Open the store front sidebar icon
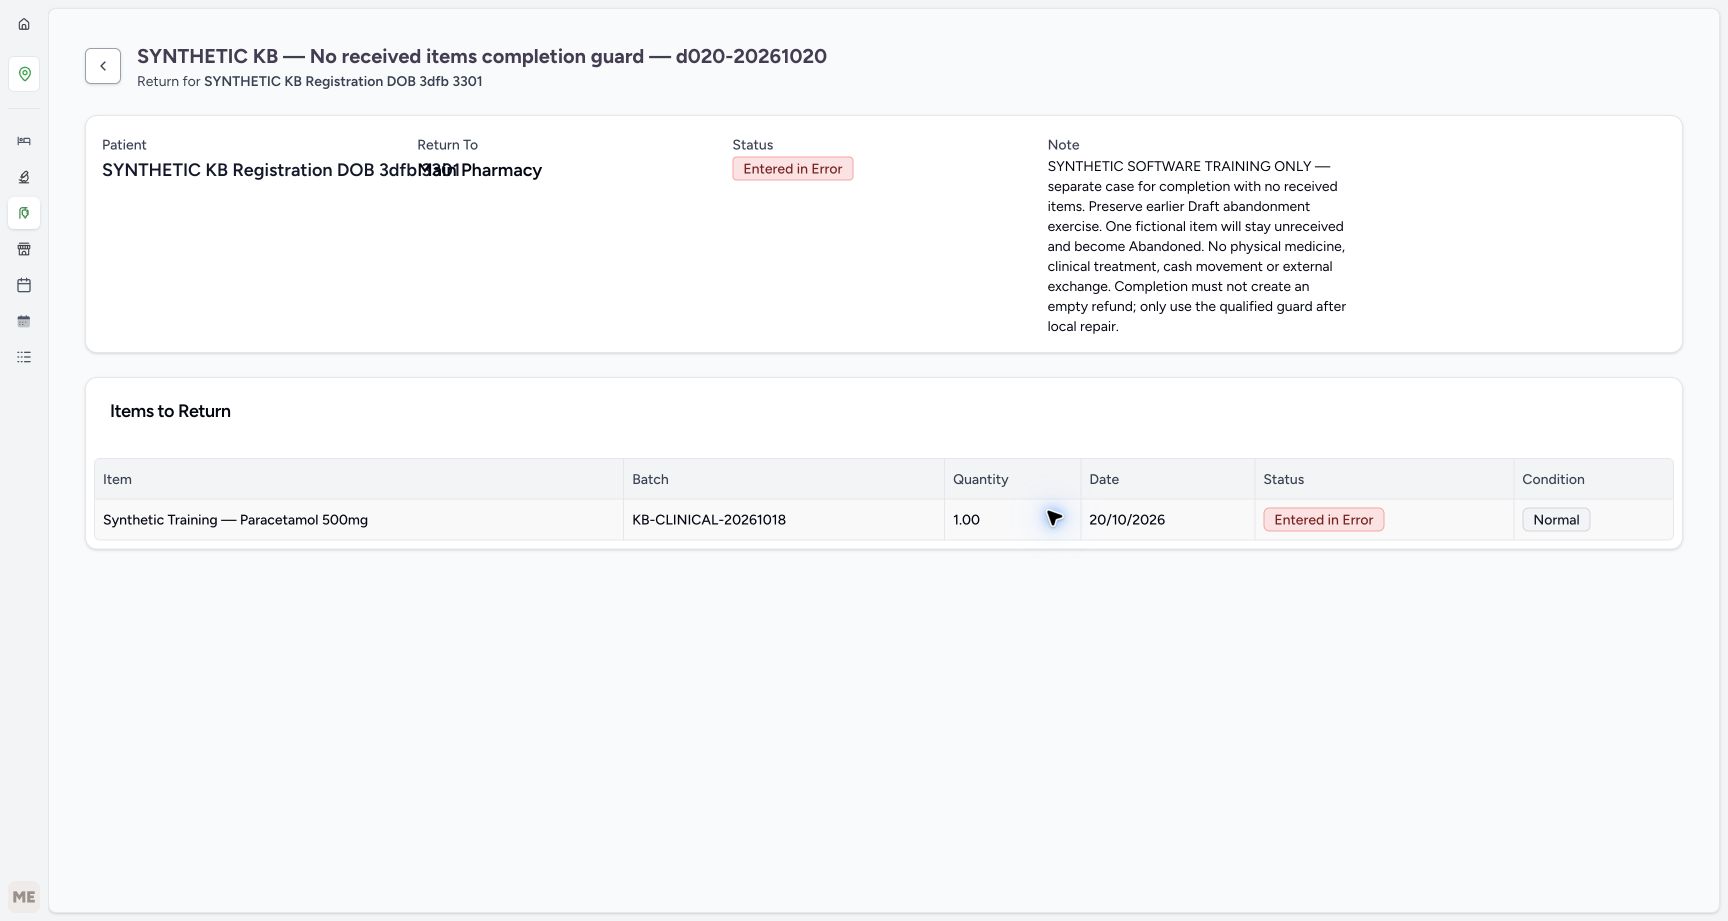This screenshot has width=1728, height=921. pyautogui.click(x=24, y=249)
